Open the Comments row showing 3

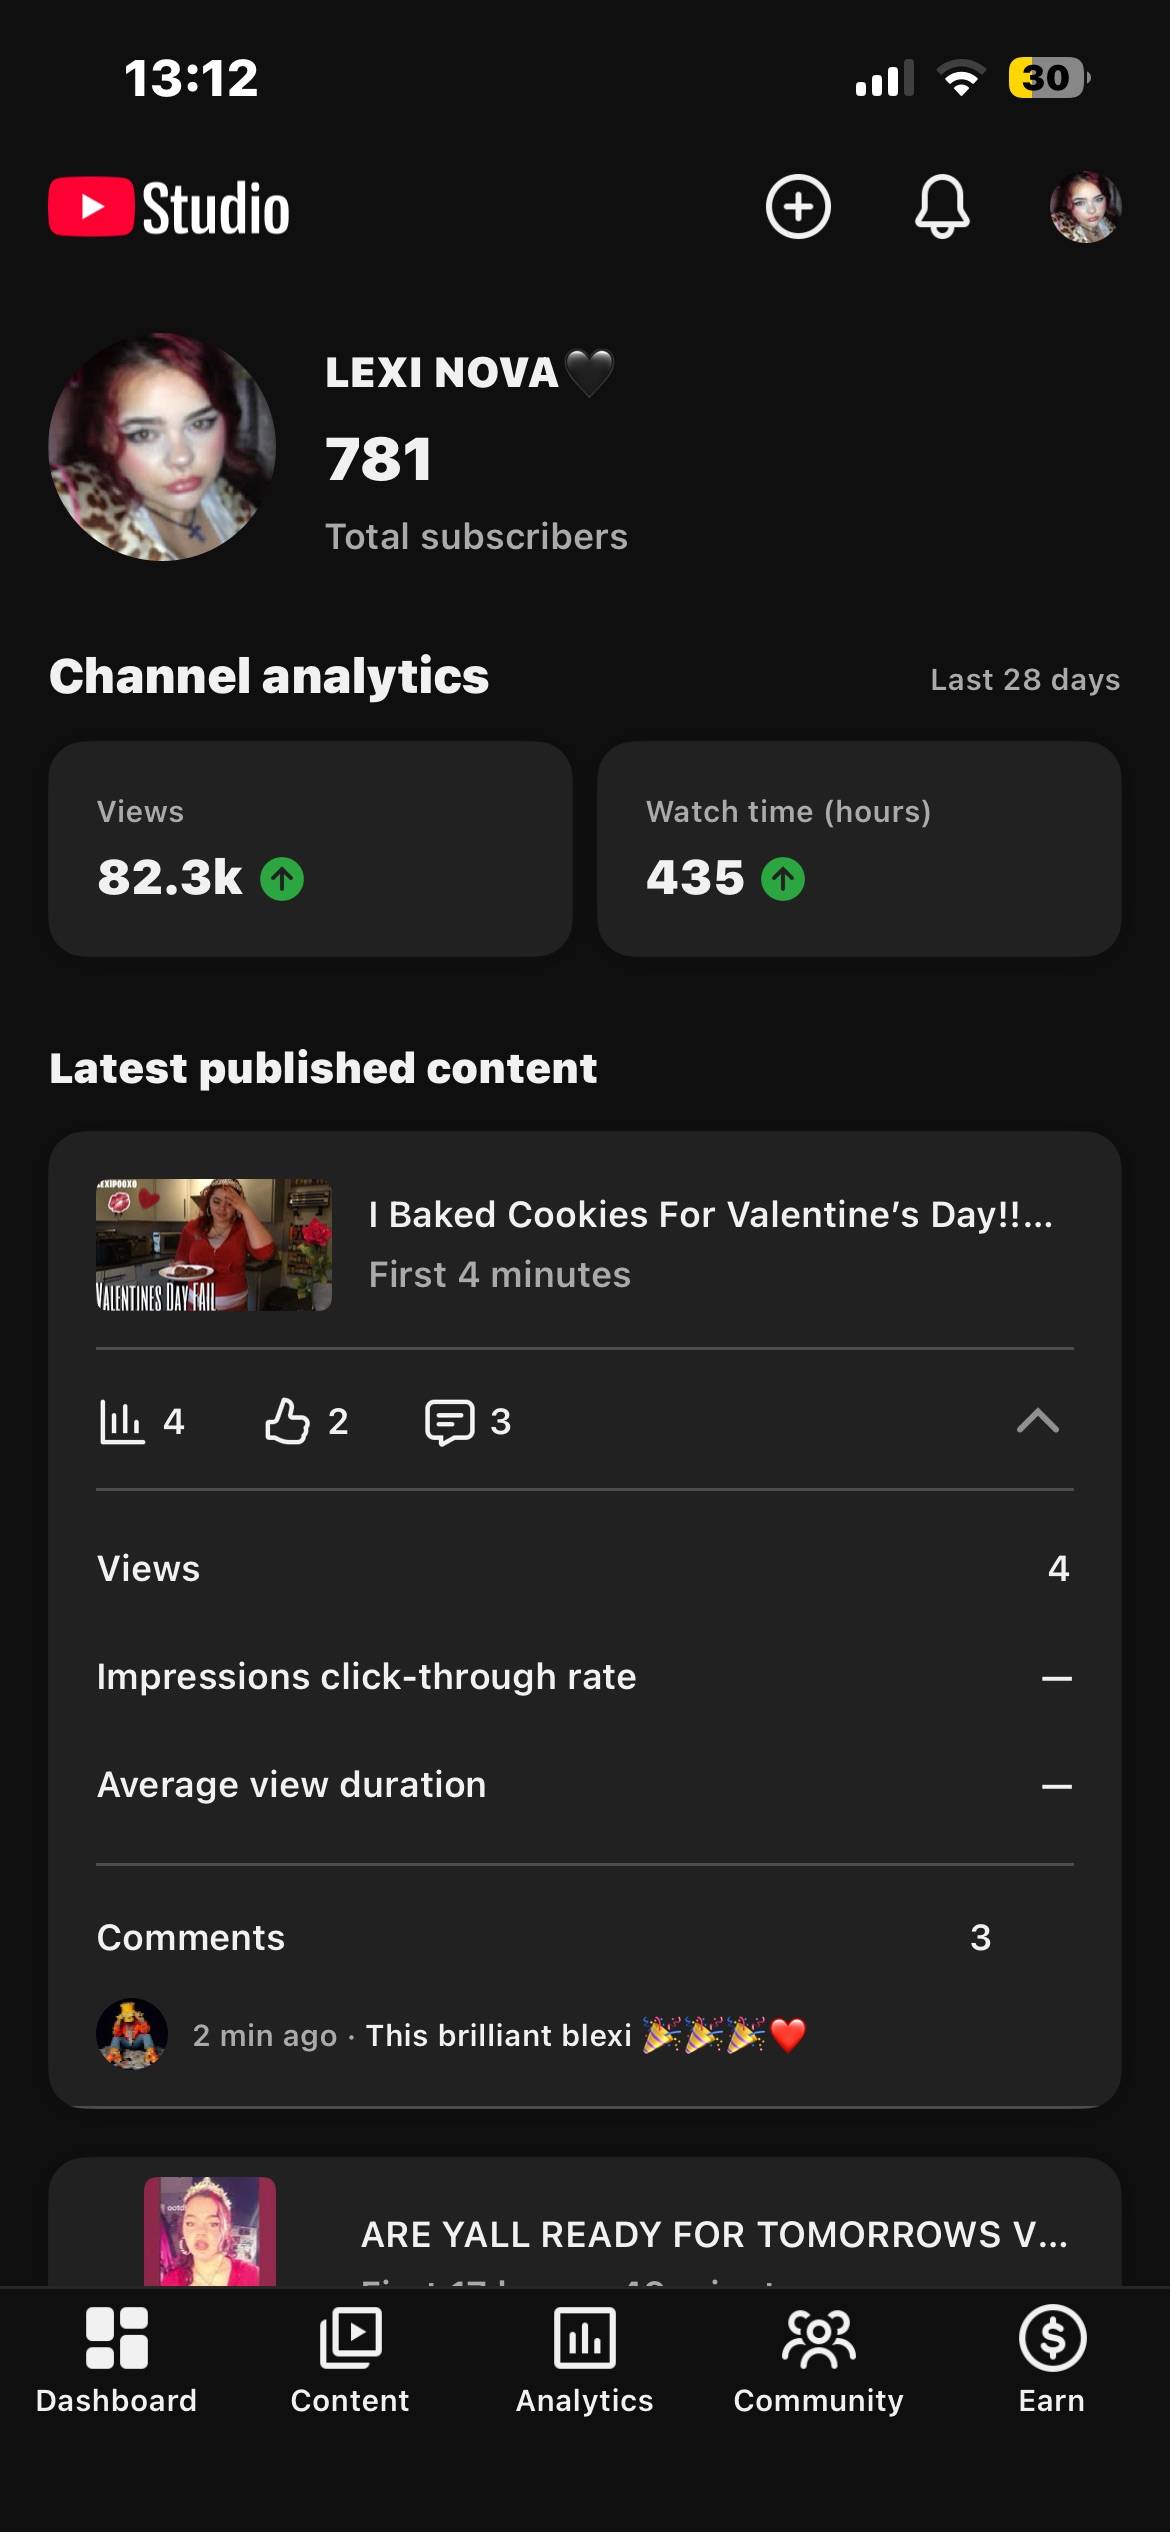pos(585,1937)
